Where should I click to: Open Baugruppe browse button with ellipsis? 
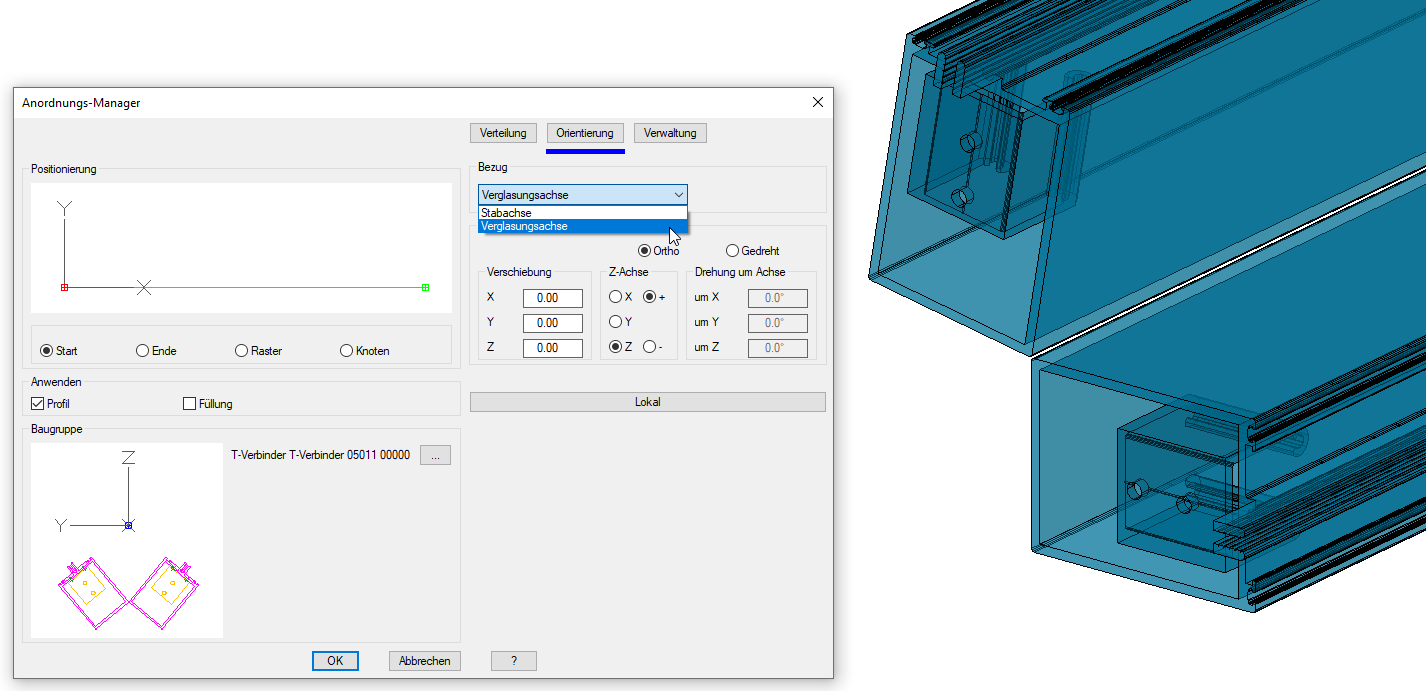pyautogui.click(x=435, y=455)
